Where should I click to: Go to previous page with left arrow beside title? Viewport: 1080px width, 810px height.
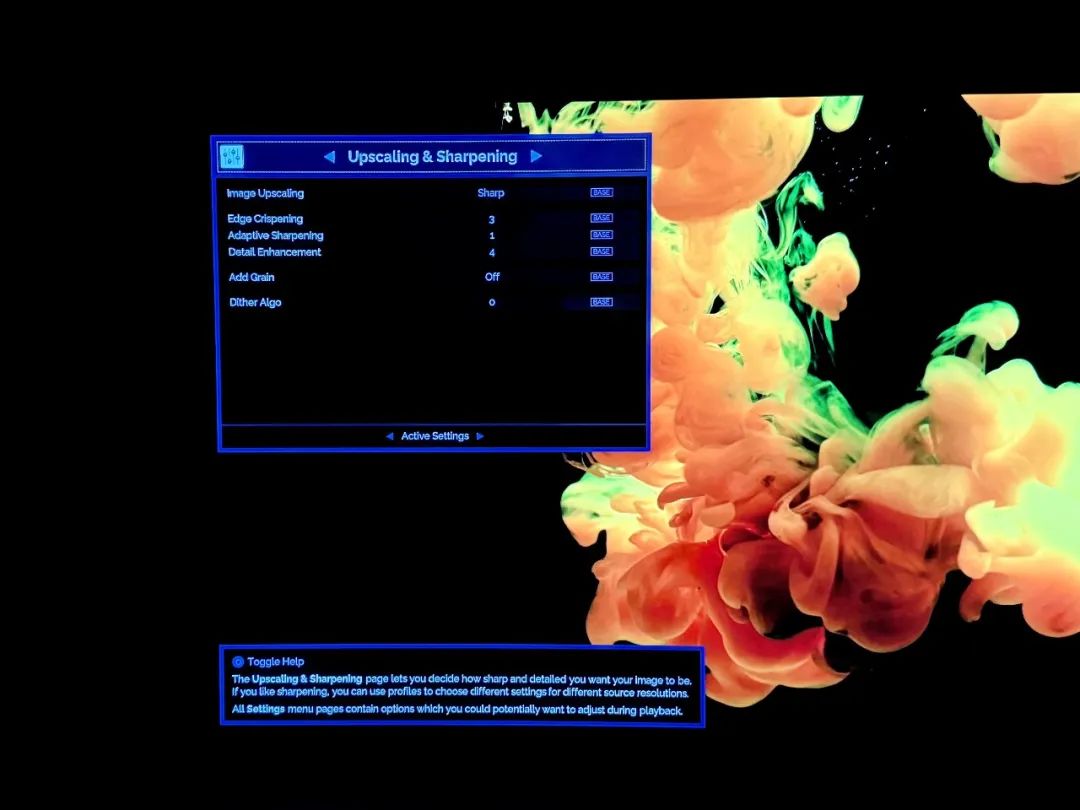329,157
